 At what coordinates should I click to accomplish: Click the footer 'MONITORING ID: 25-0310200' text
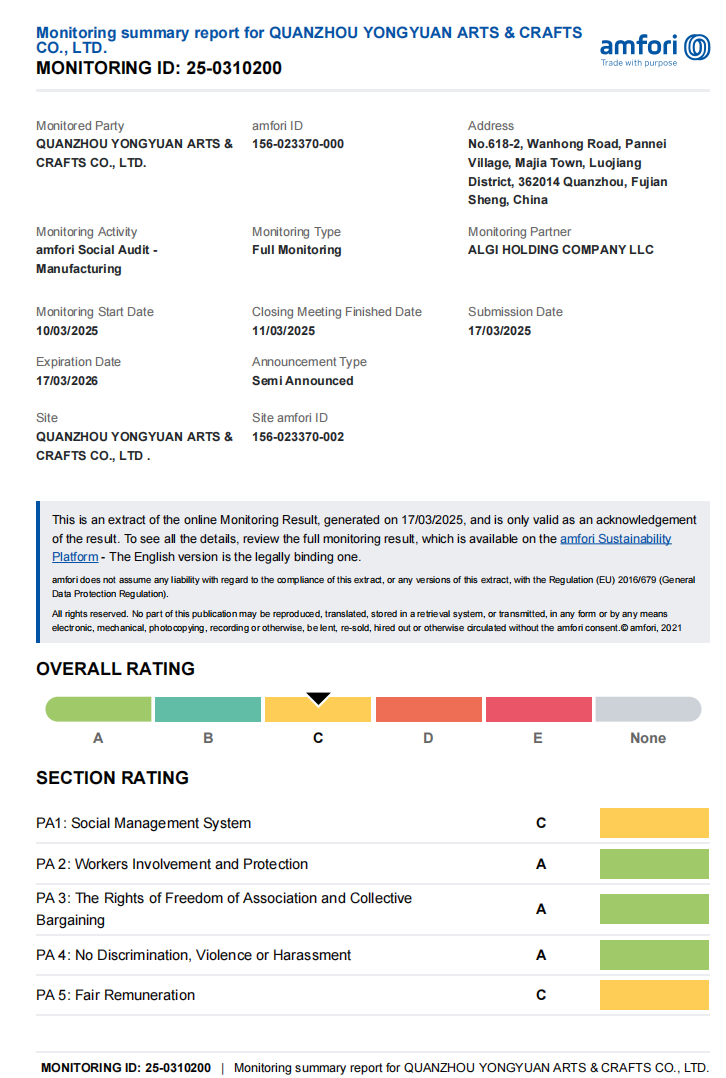(x=126, y=1068)
